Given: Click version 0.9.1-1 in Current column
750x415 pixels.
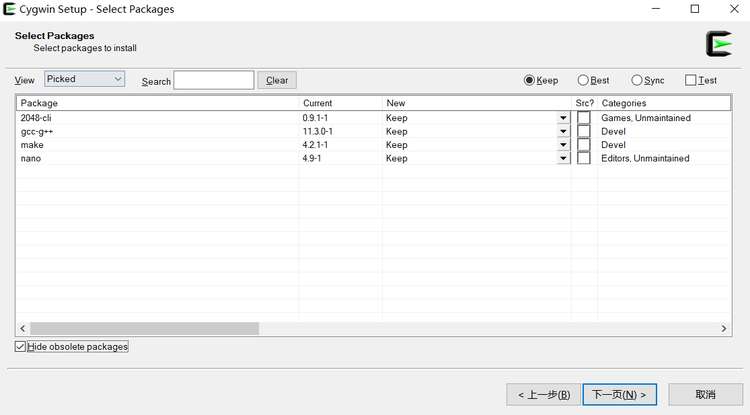Looking at the screenshot, I should tap(315, 118).
